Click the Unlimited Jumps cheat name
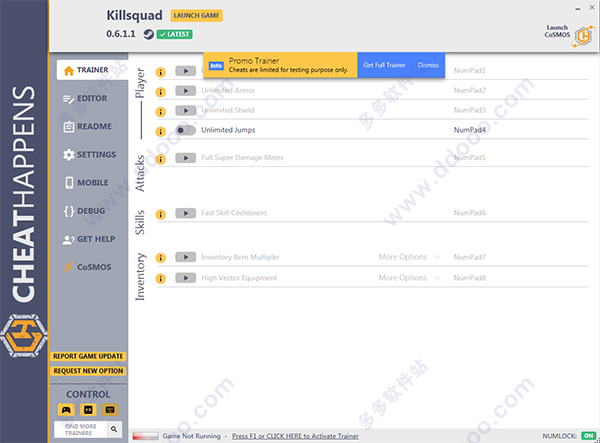 [228, 130]
